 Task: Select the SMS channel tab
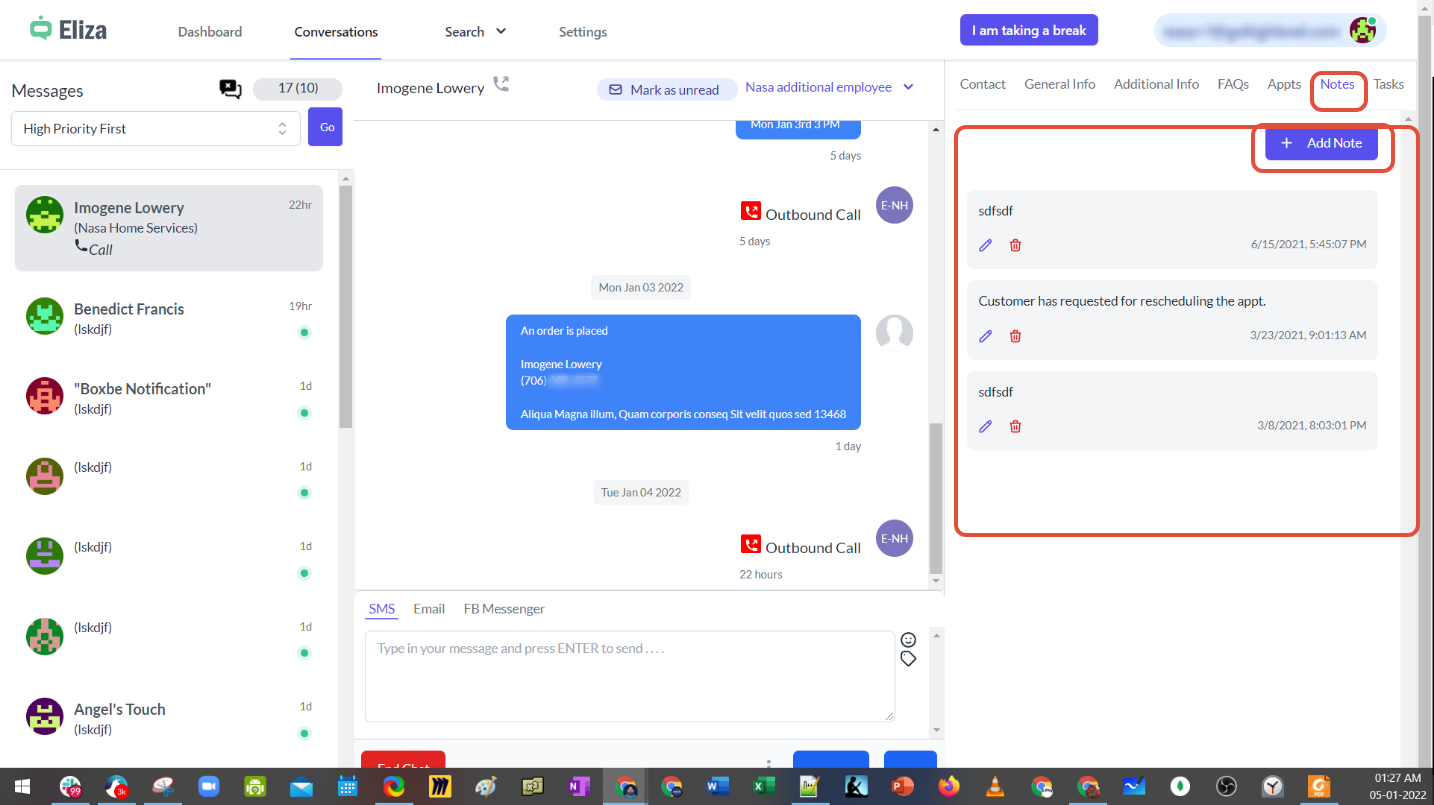click(382, 608)
